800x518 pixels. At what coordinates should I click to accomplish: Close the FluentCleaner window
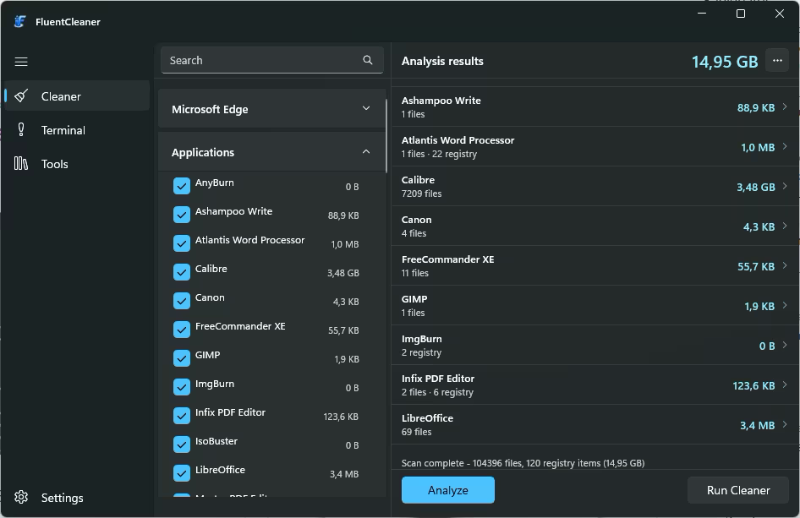(780, 14)
